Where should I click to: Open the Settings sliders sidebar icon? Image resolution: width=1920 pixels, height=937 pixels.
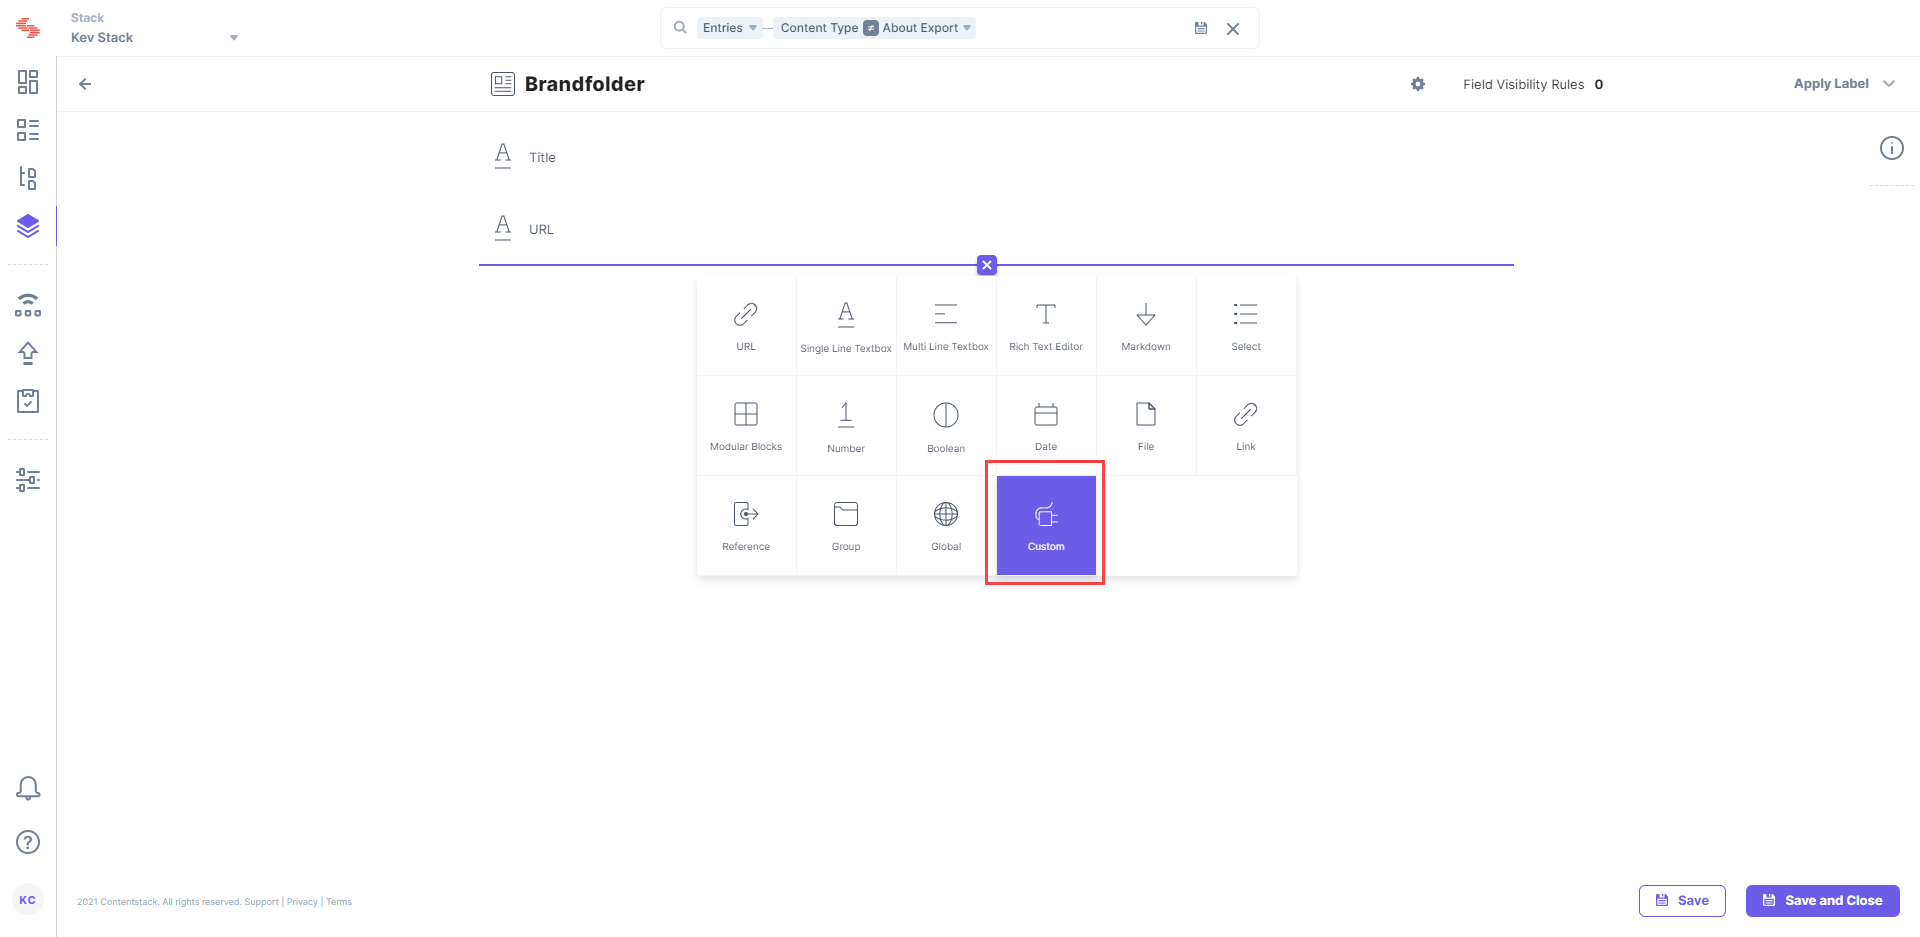click(x=28, y=480)
